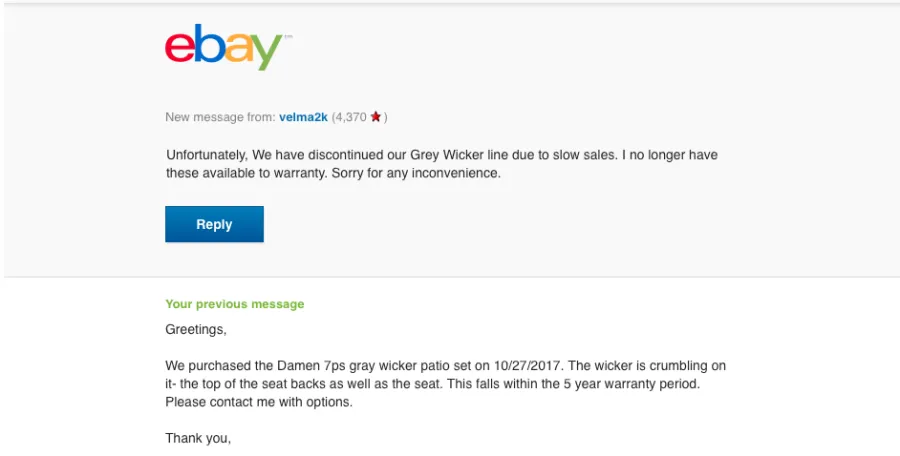Click the 4,370 feedback score
Viewport: 900px width, 456px height.
(x=350, y=117)
